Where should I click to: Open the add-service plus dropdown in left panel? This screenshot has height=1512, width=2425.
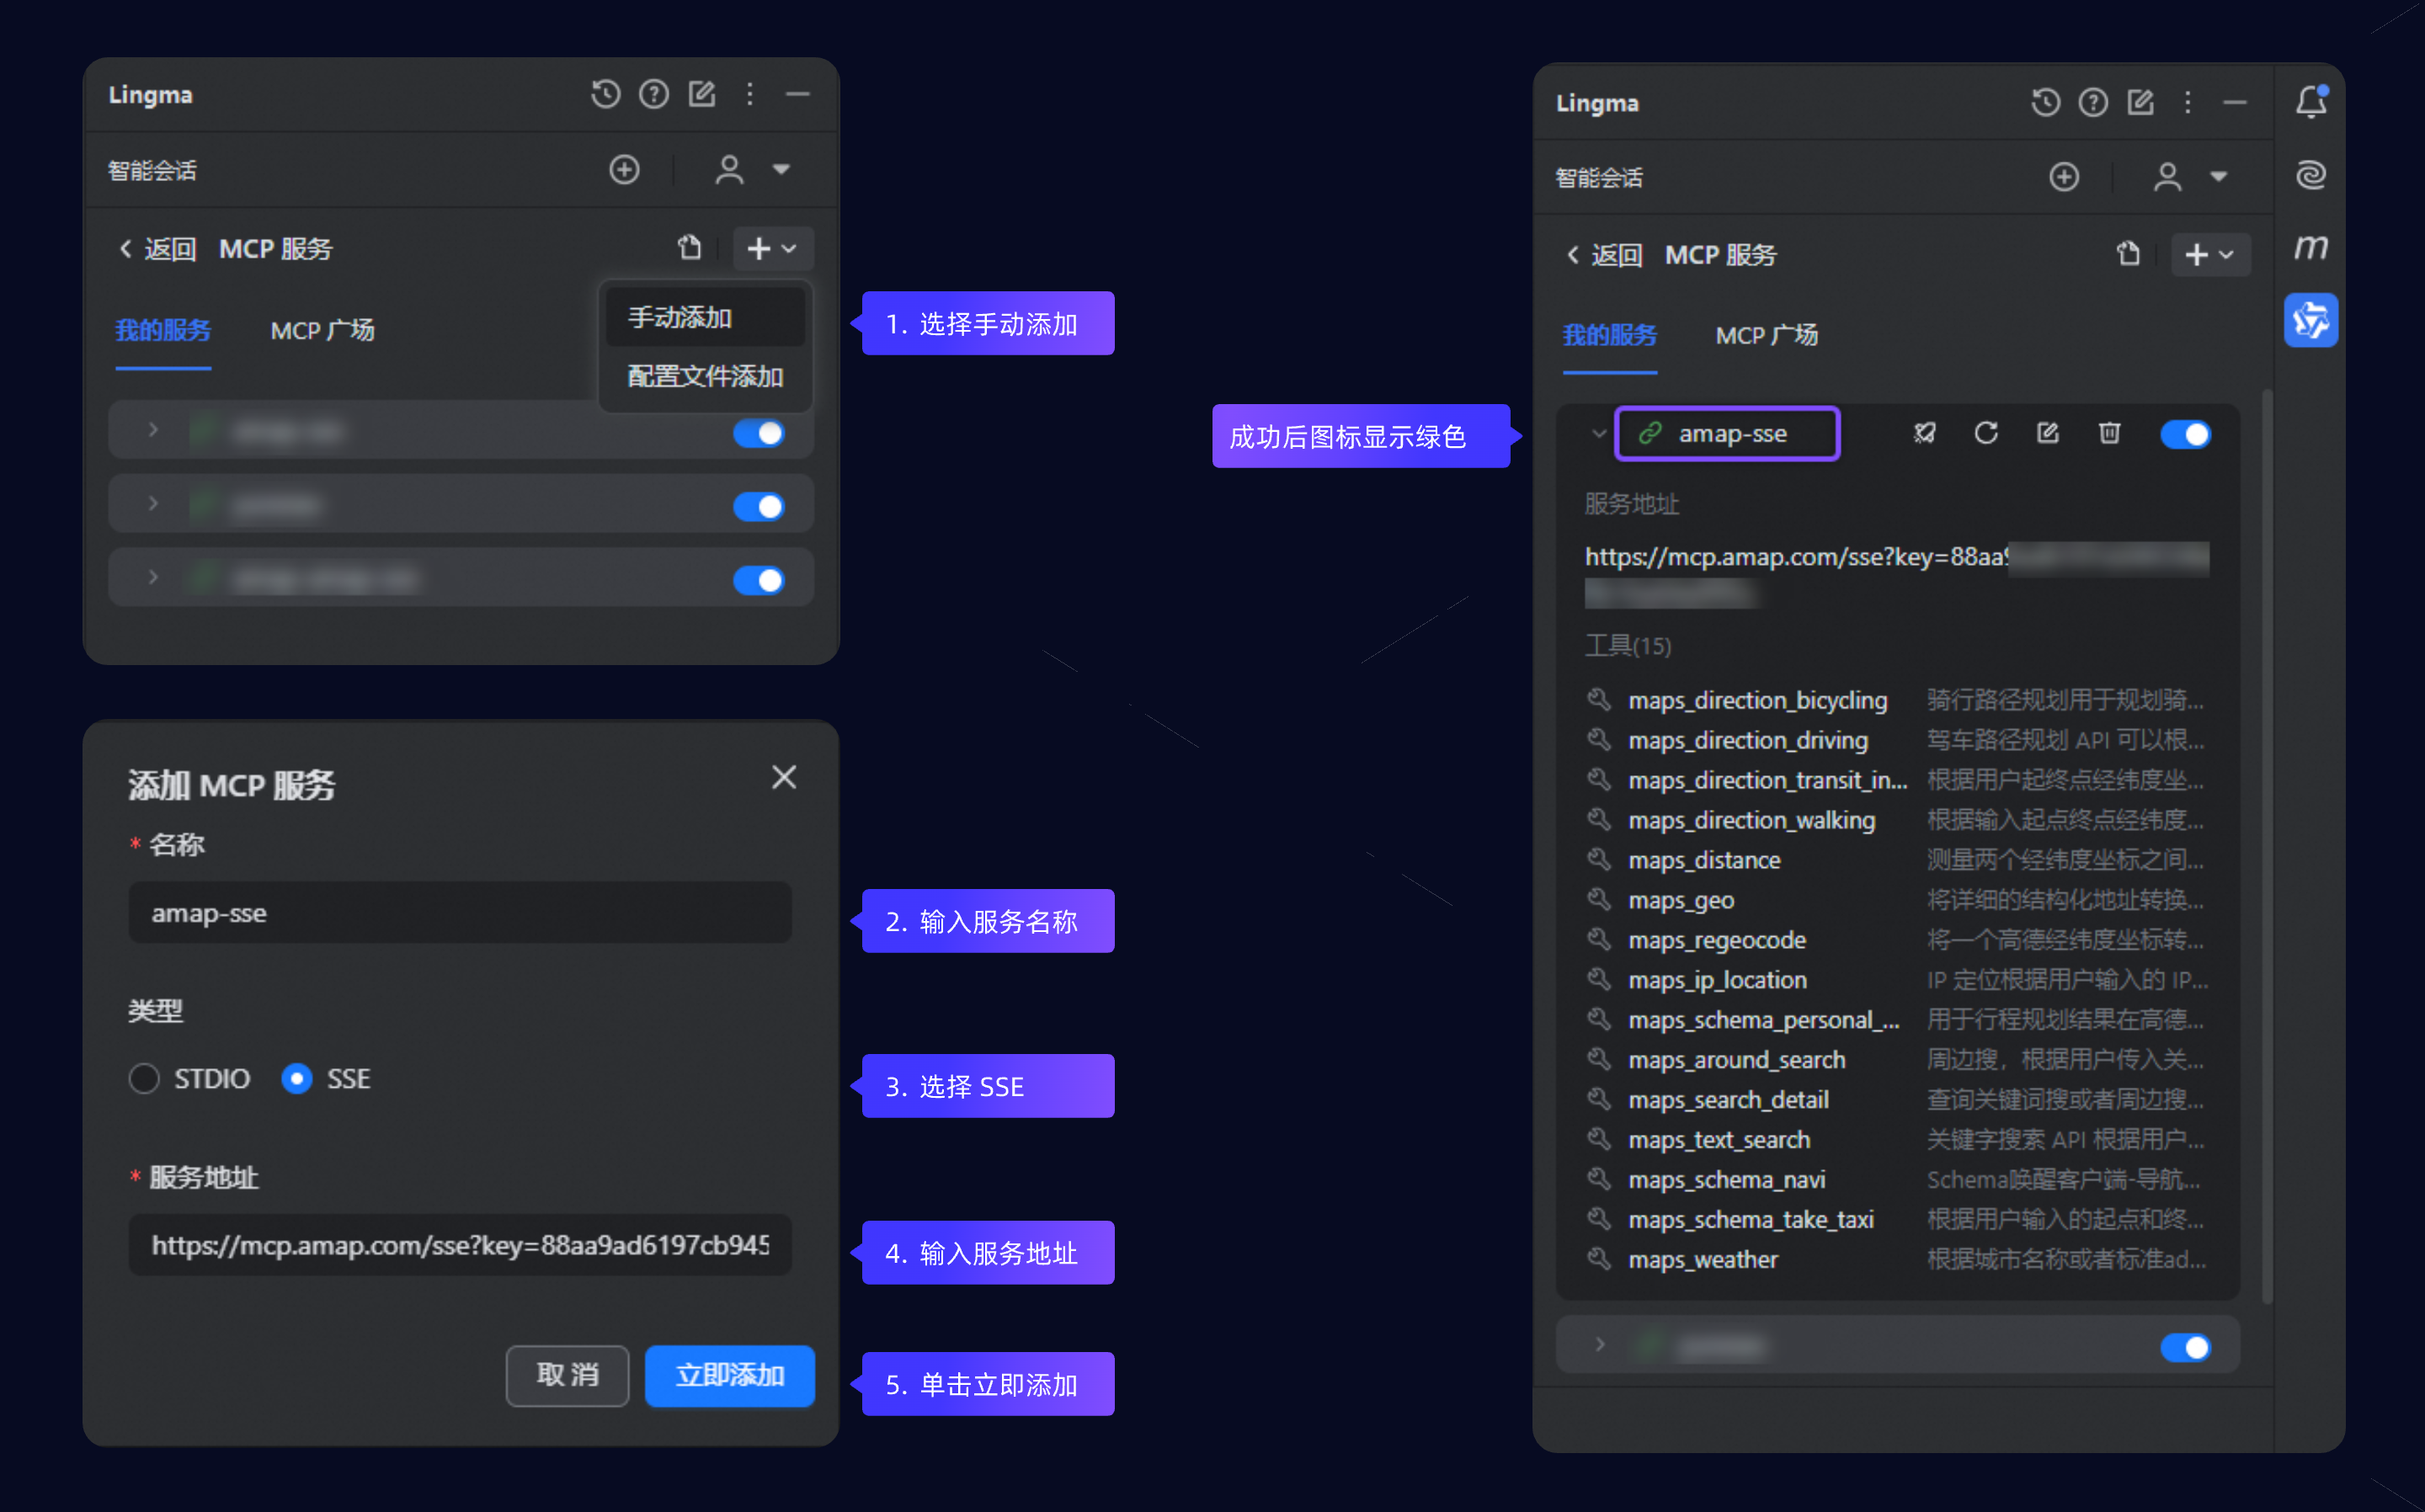click(772, 248)
